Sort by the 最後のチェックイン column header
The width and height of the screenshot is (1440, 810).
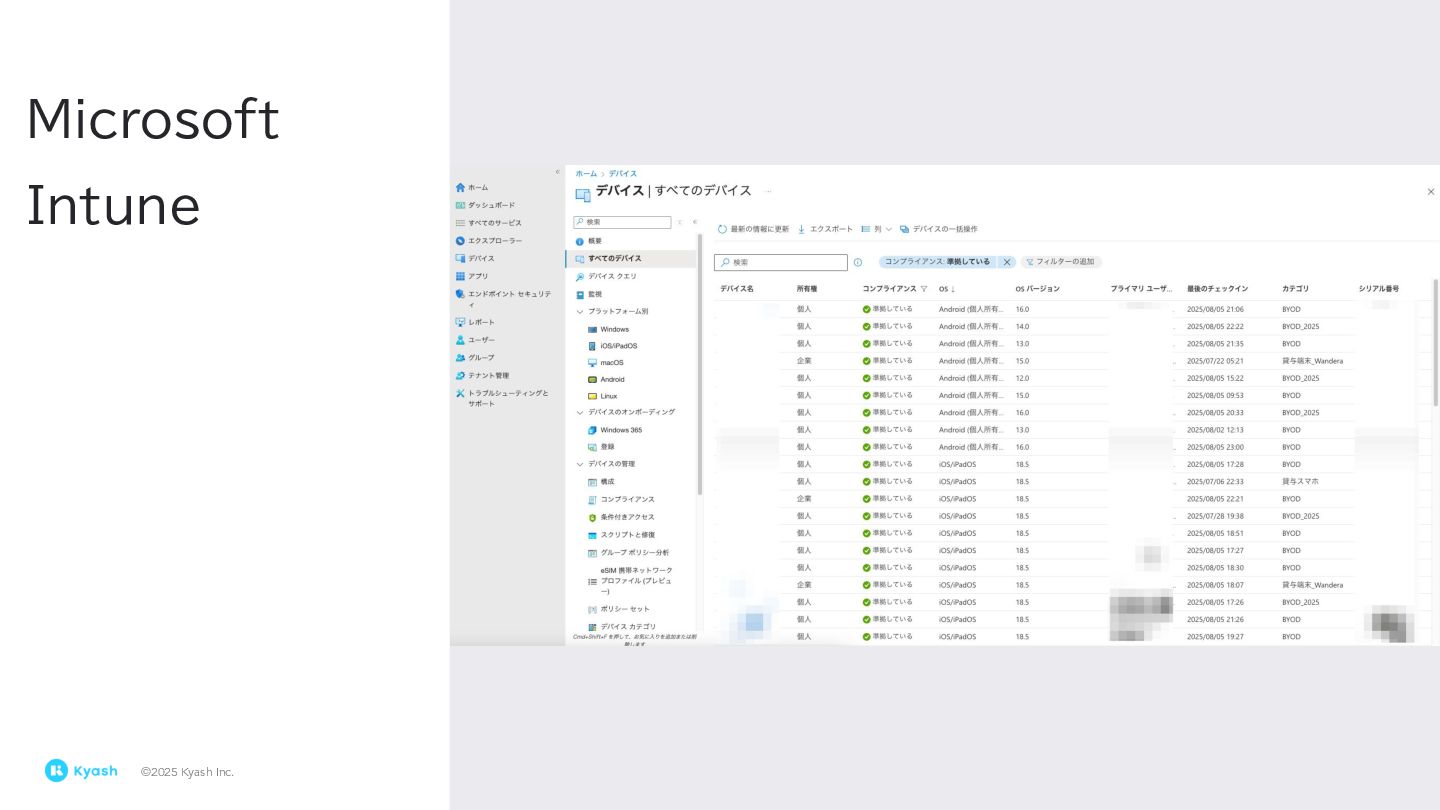[x=1217, y=289]
